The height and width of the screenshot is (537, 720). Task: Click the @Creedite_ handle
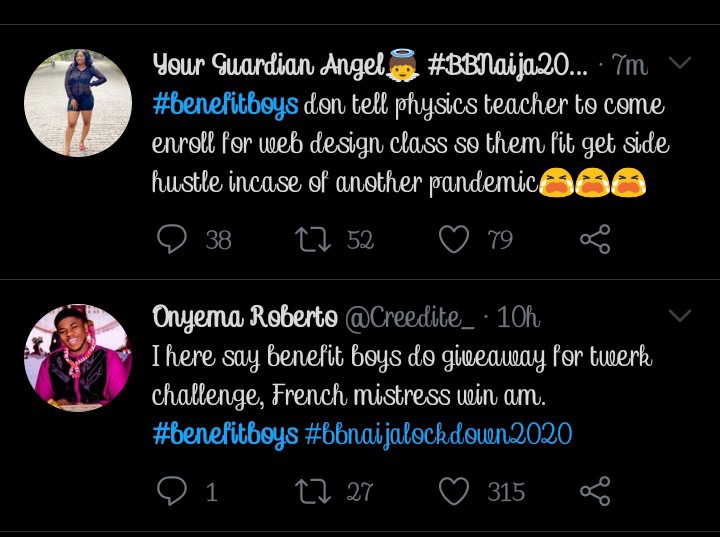[x=410, y=319]
